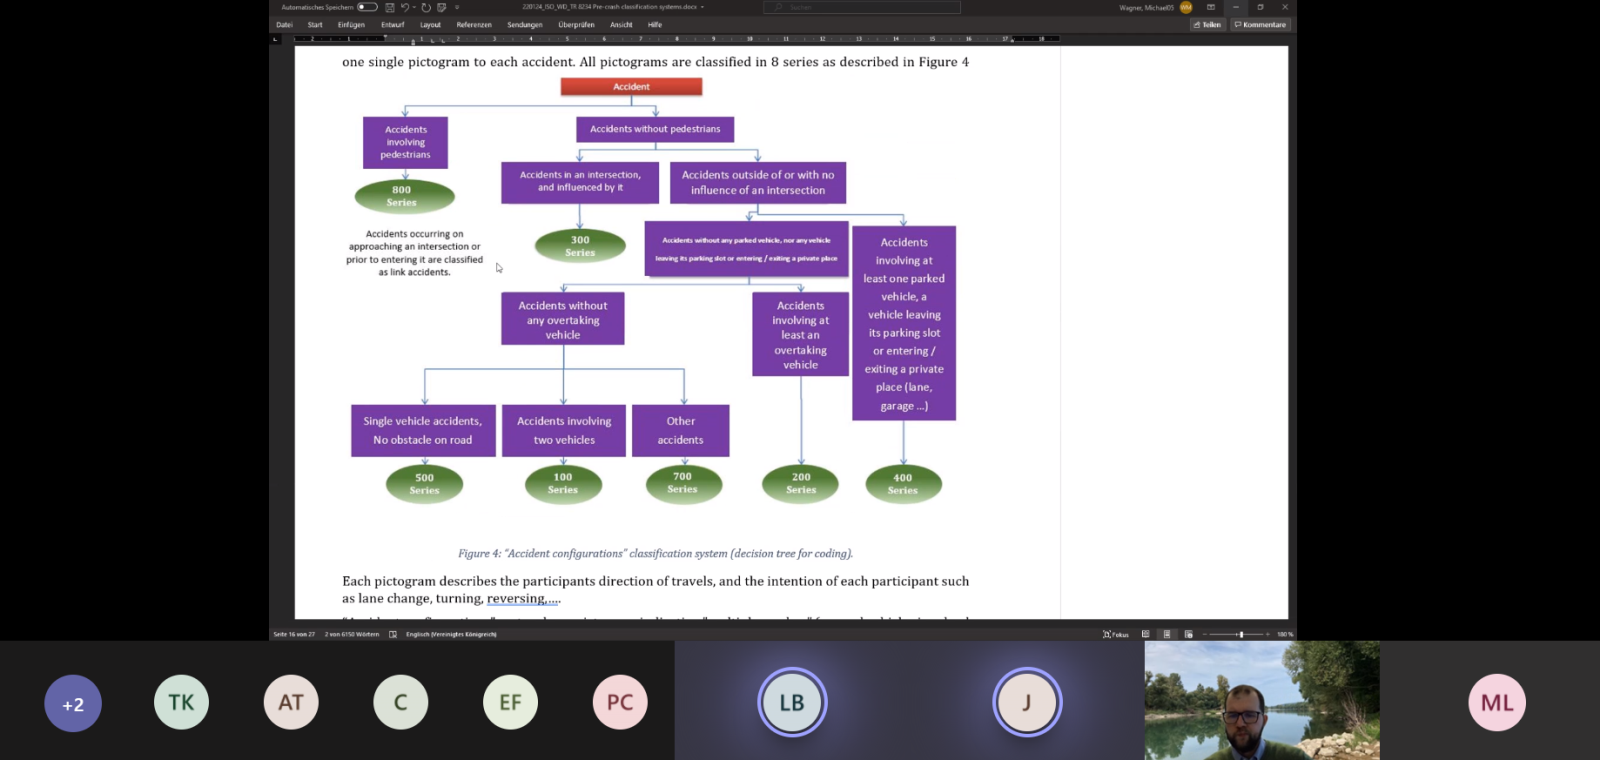Click the Undo arrow icon
1600x760 pixels.
pyautogui.click(x=405, y=7)
